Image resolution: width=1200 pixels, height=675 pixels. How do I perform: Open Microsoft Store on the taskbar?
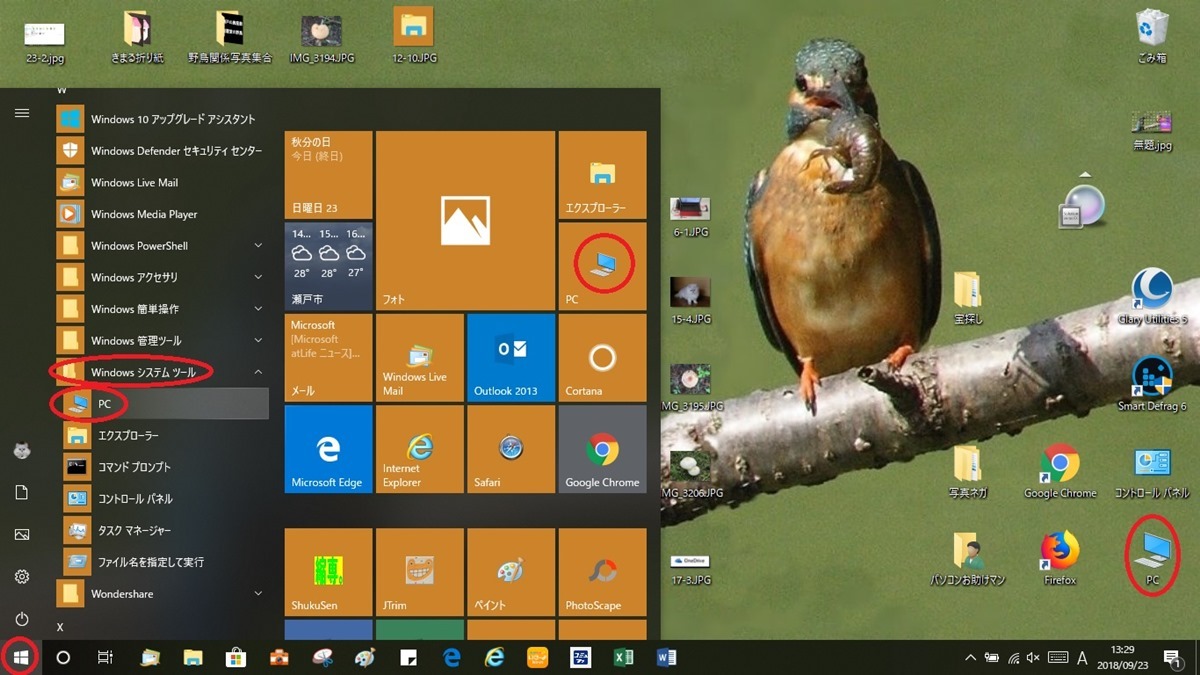click(236, 657)
